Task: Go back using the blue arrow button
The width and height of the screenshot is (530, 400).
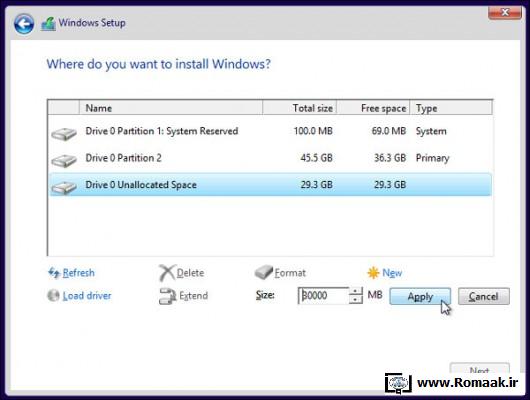Action: tap(24, 24)
